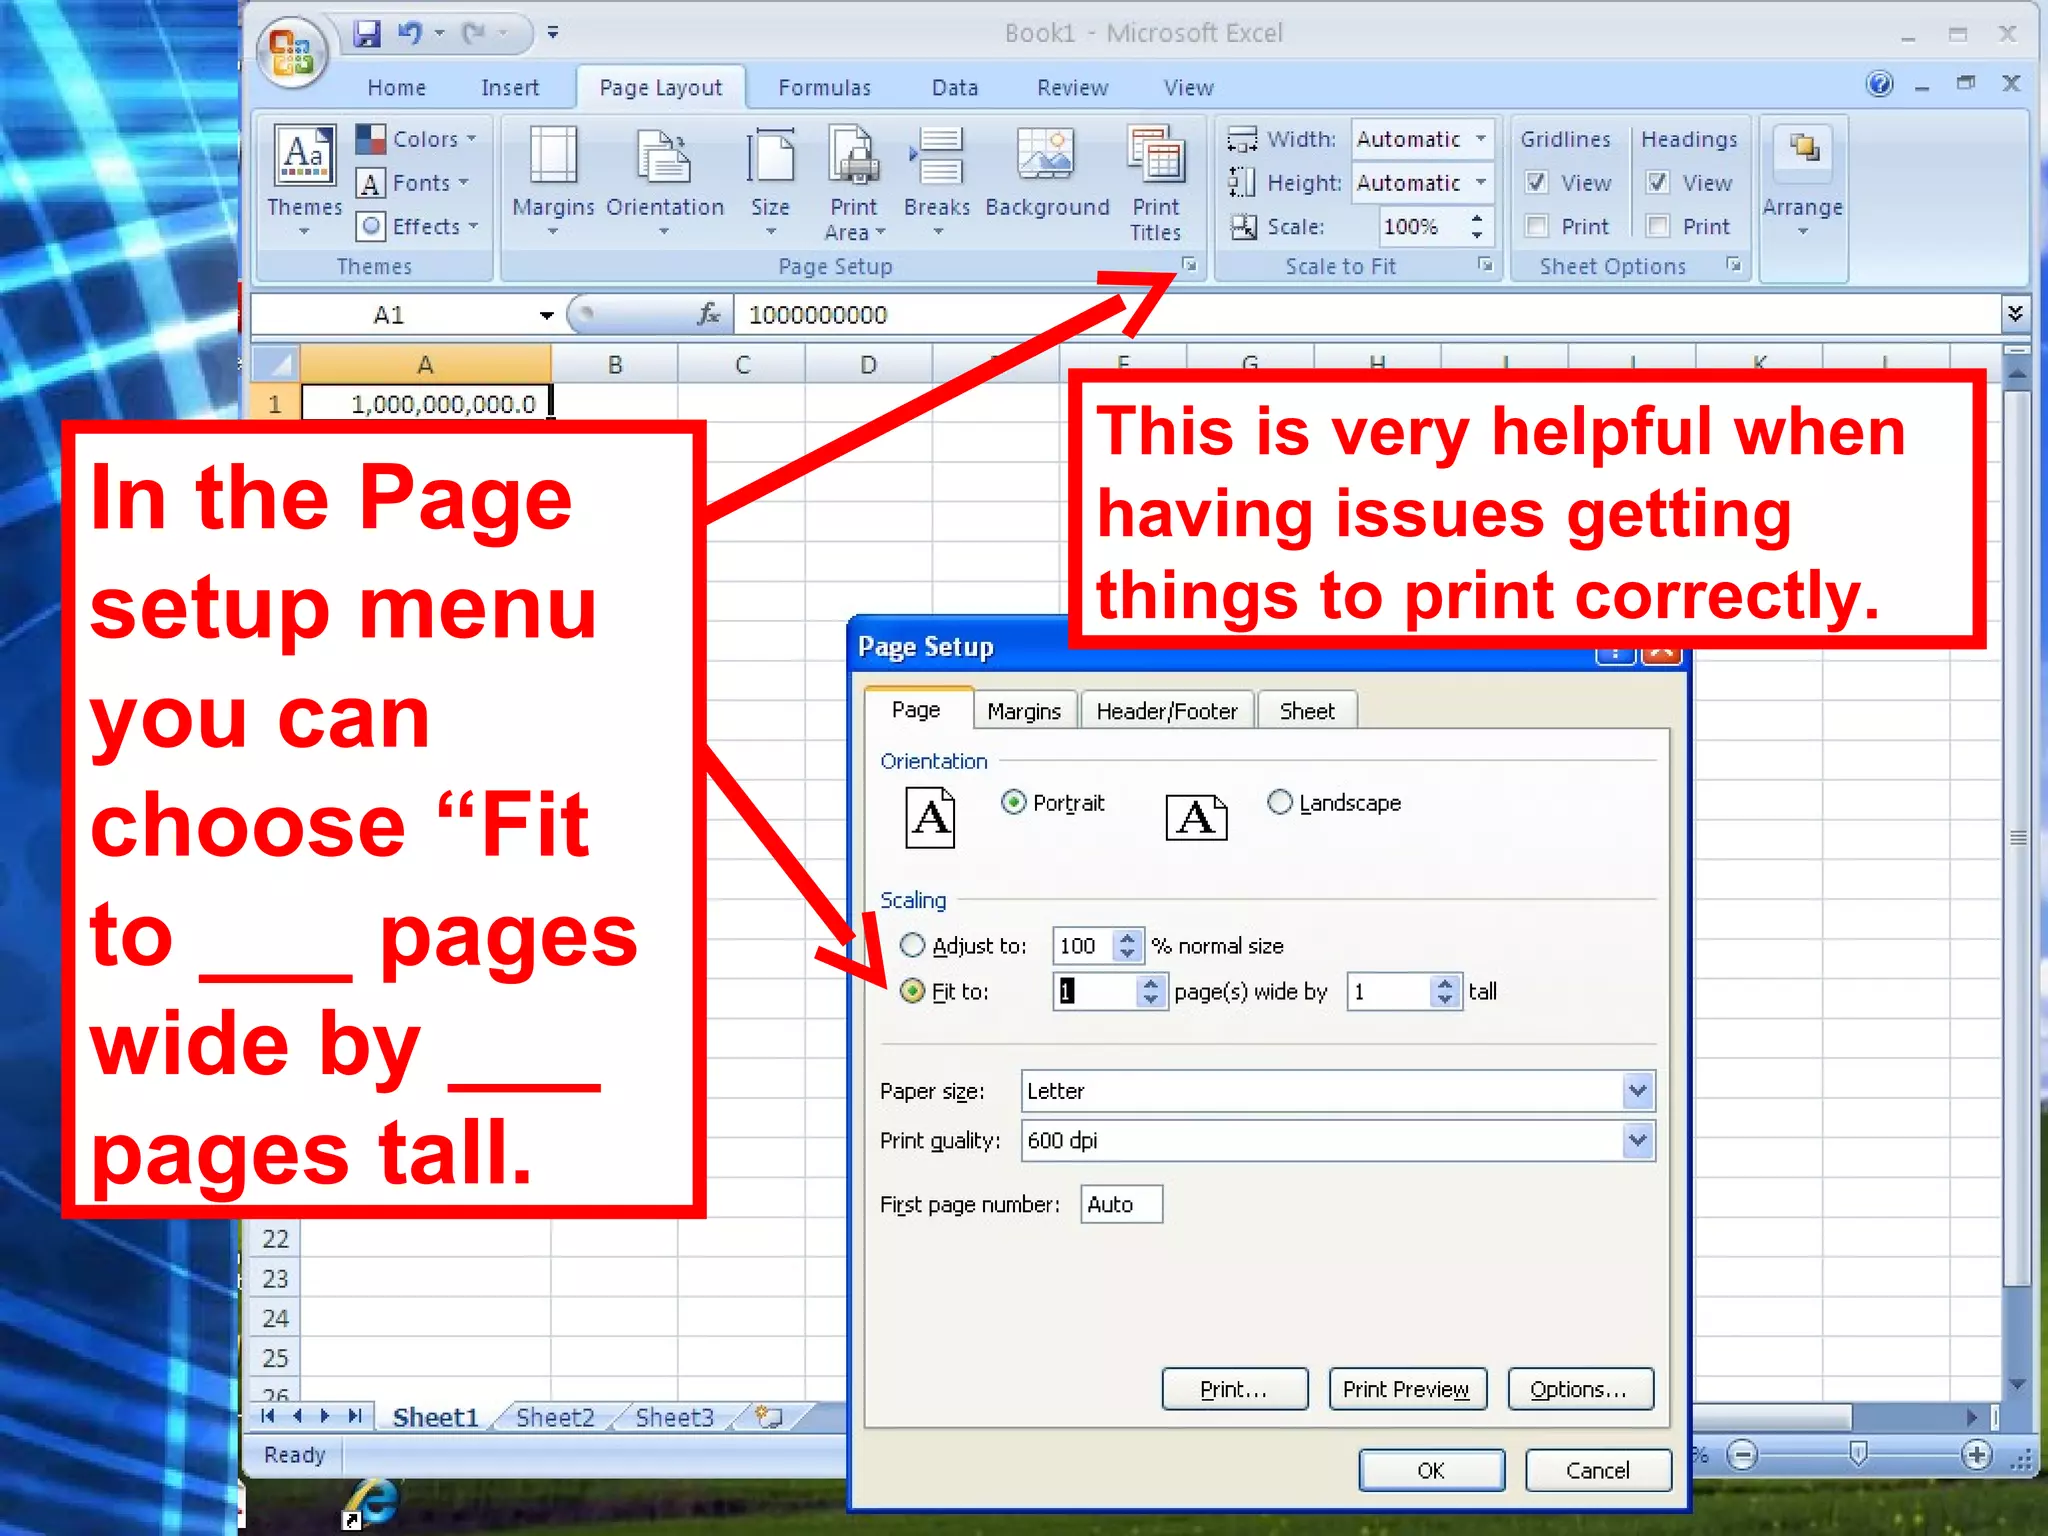Click the Options... button
This screenshot has height=1536, width=2048.
coord(1579,1389)
